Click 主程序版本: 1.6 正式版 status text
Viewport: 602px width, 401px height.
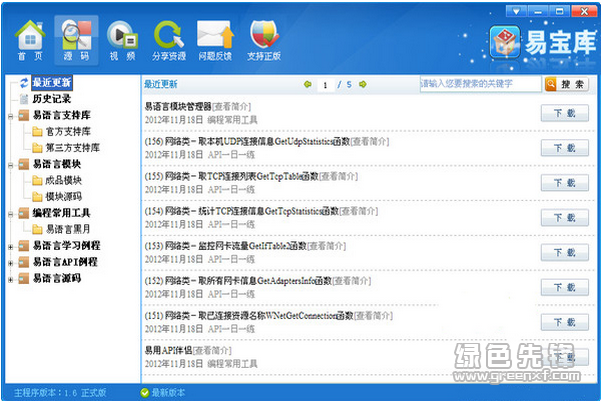[x=60, y=393]
